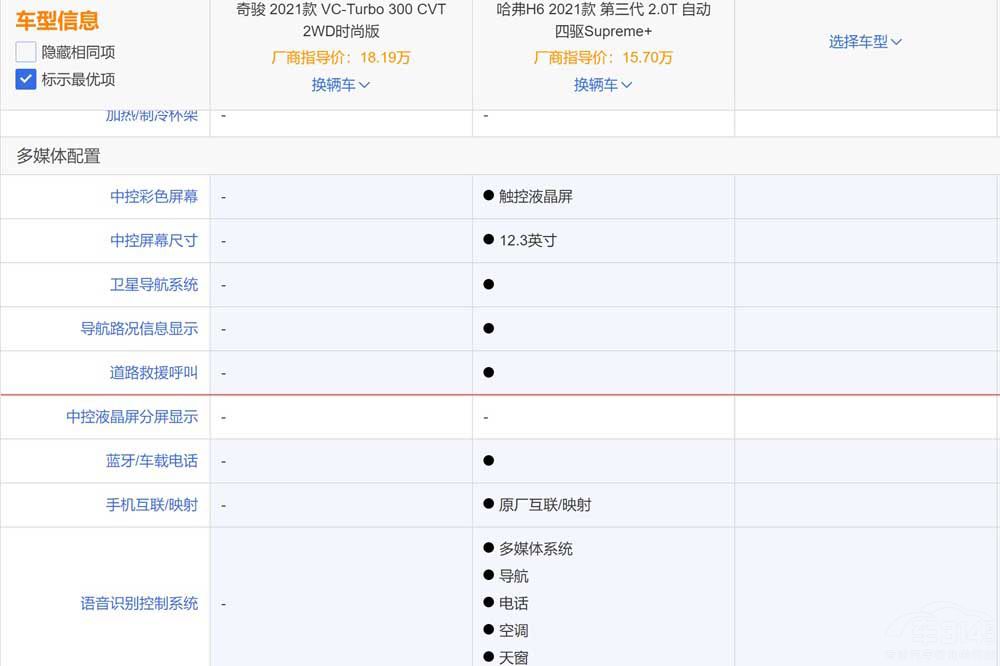This screenshot has width=1000, height=666.
Task: Click the 道路救援呼叫 parameter link
Action: pyautogui.click(x=154, y=373)
